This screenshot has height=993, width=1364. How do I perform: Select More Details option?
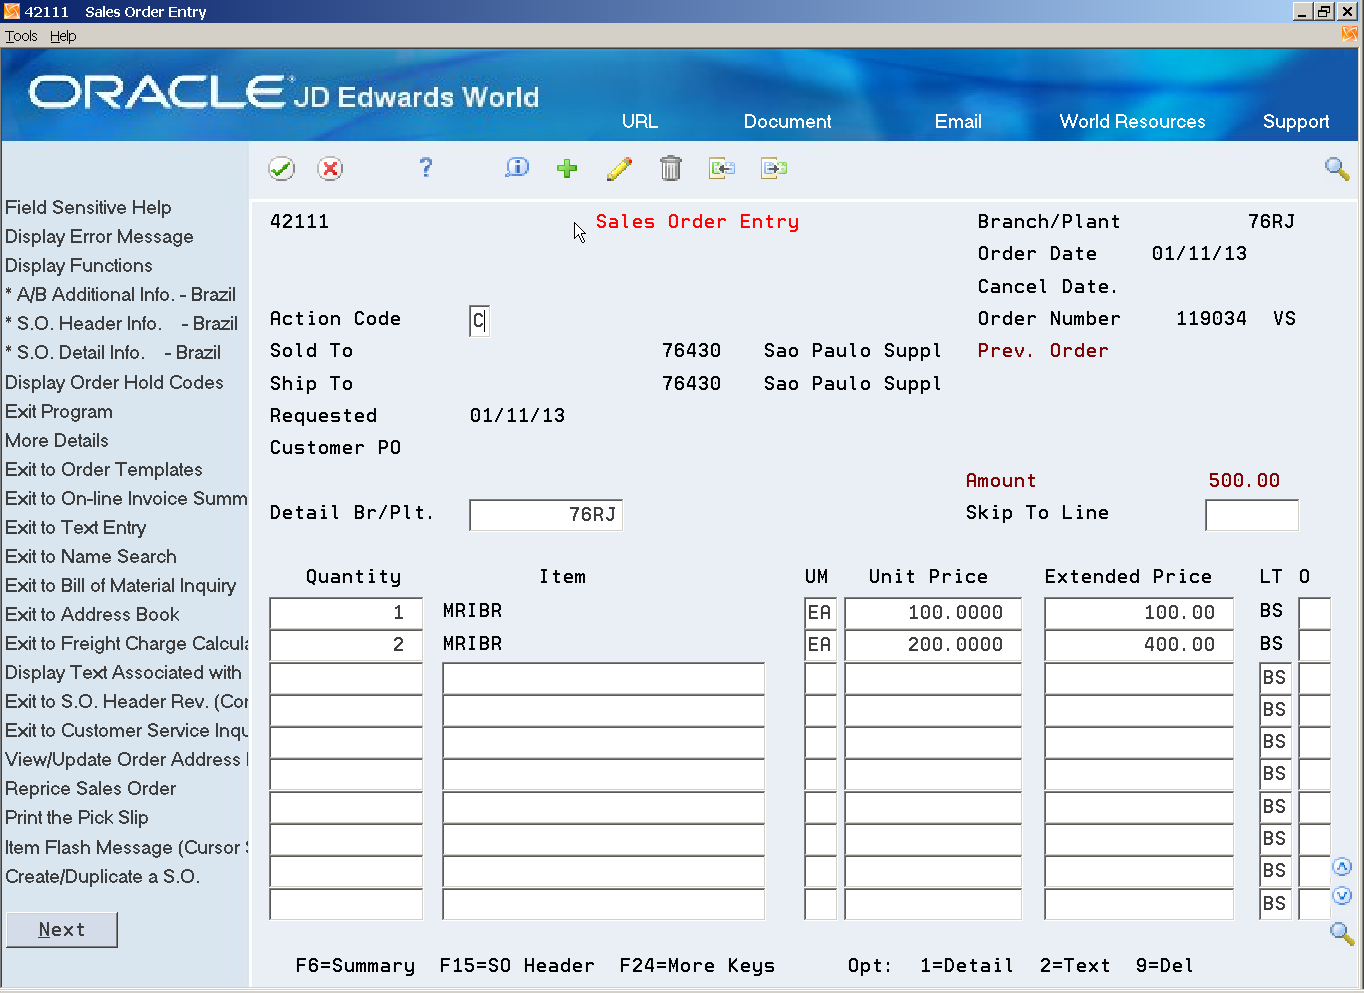coord(57,440)
